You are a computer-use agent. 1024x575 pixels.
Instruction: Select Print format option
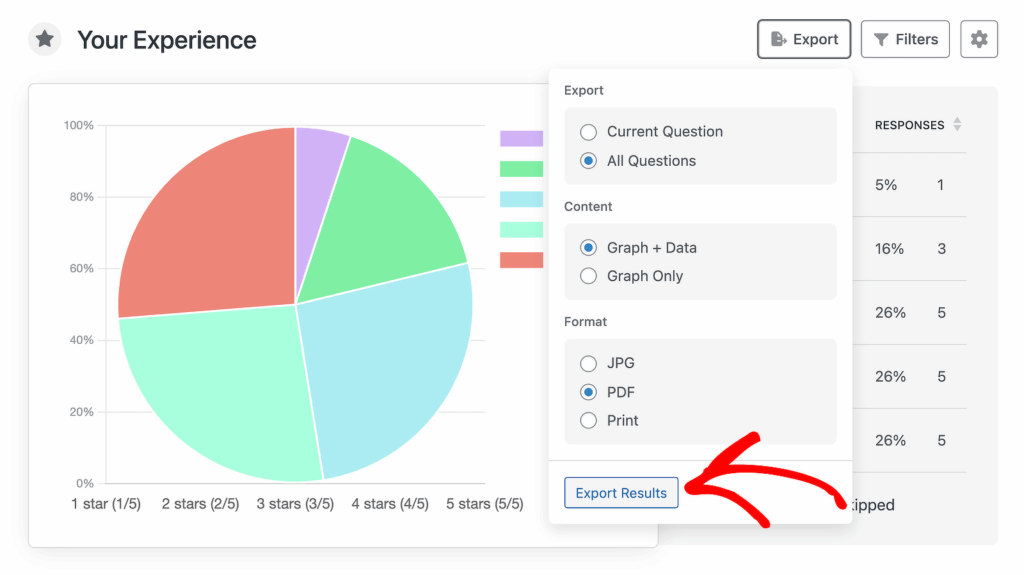click(589, 421)
